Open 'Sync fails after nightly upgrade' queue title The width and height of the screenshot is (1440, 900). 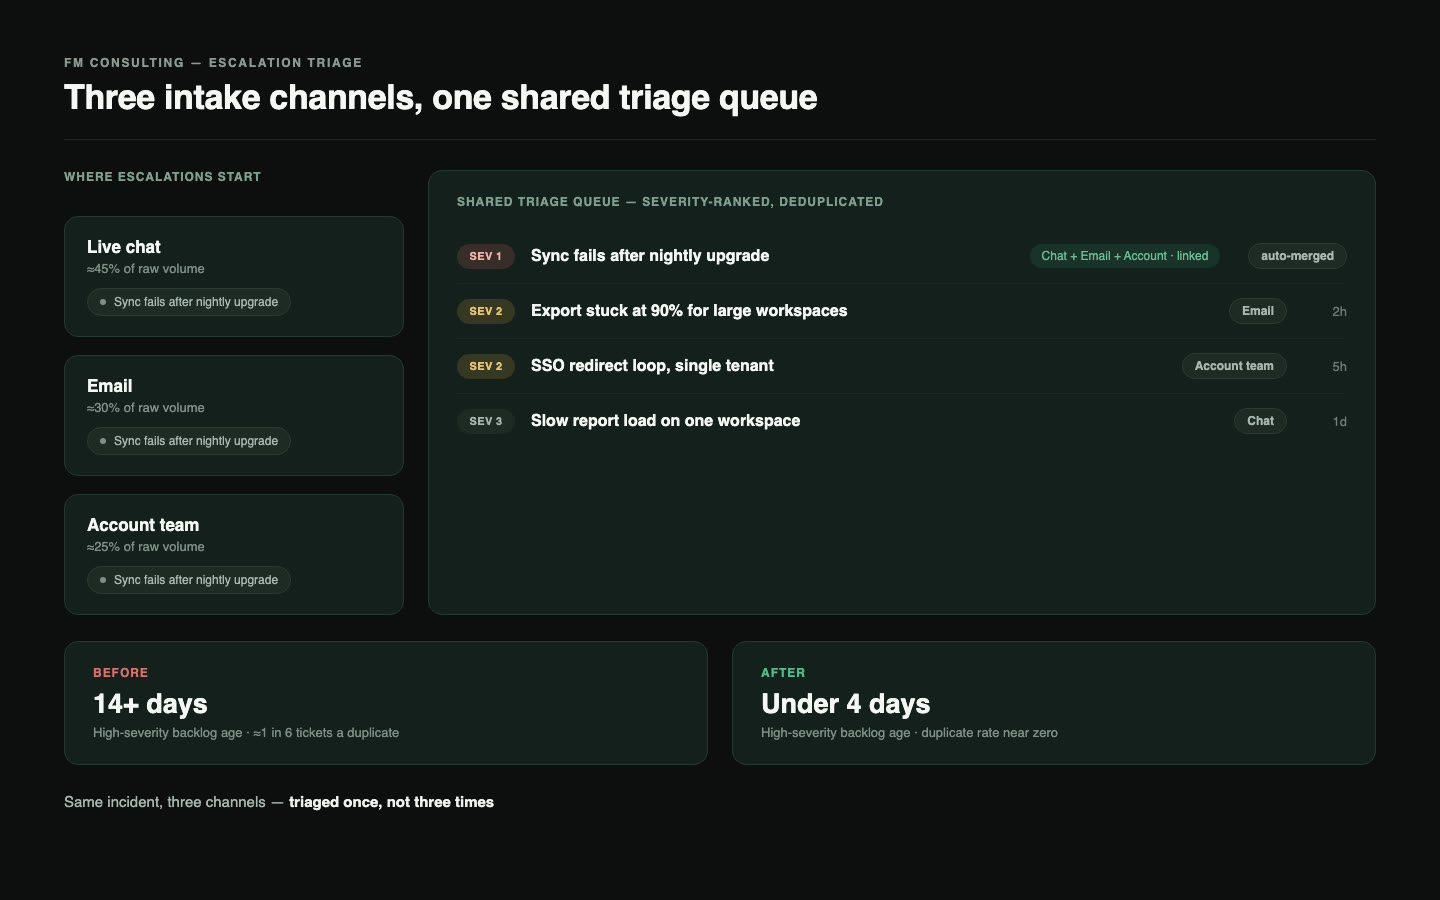coord(650,256)
